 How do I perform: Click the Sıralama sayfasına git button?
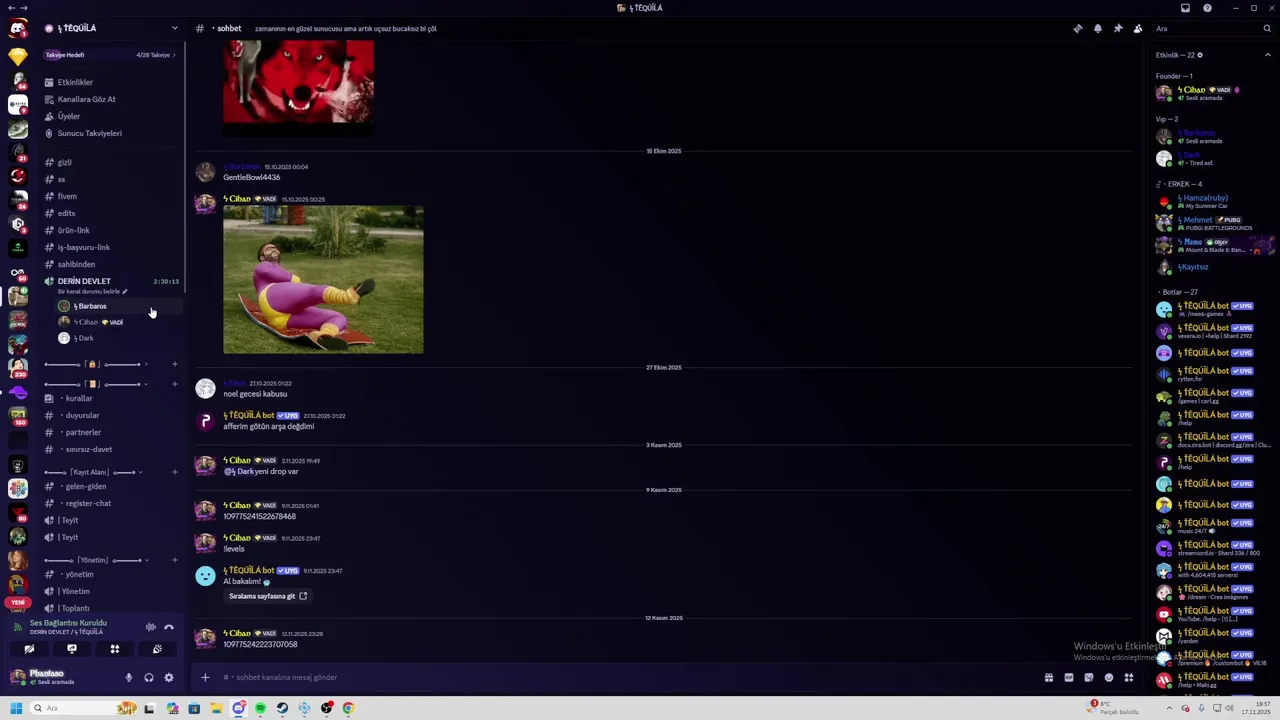[x=268, y=596]
